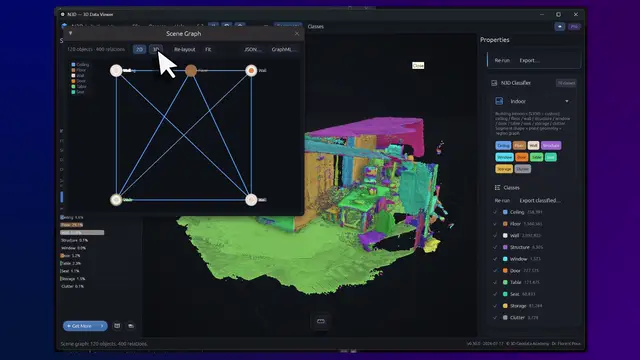This screenshot has height=360, width=640.
Task: Toggle Clutter class checkmark
Action: point(495,317)
